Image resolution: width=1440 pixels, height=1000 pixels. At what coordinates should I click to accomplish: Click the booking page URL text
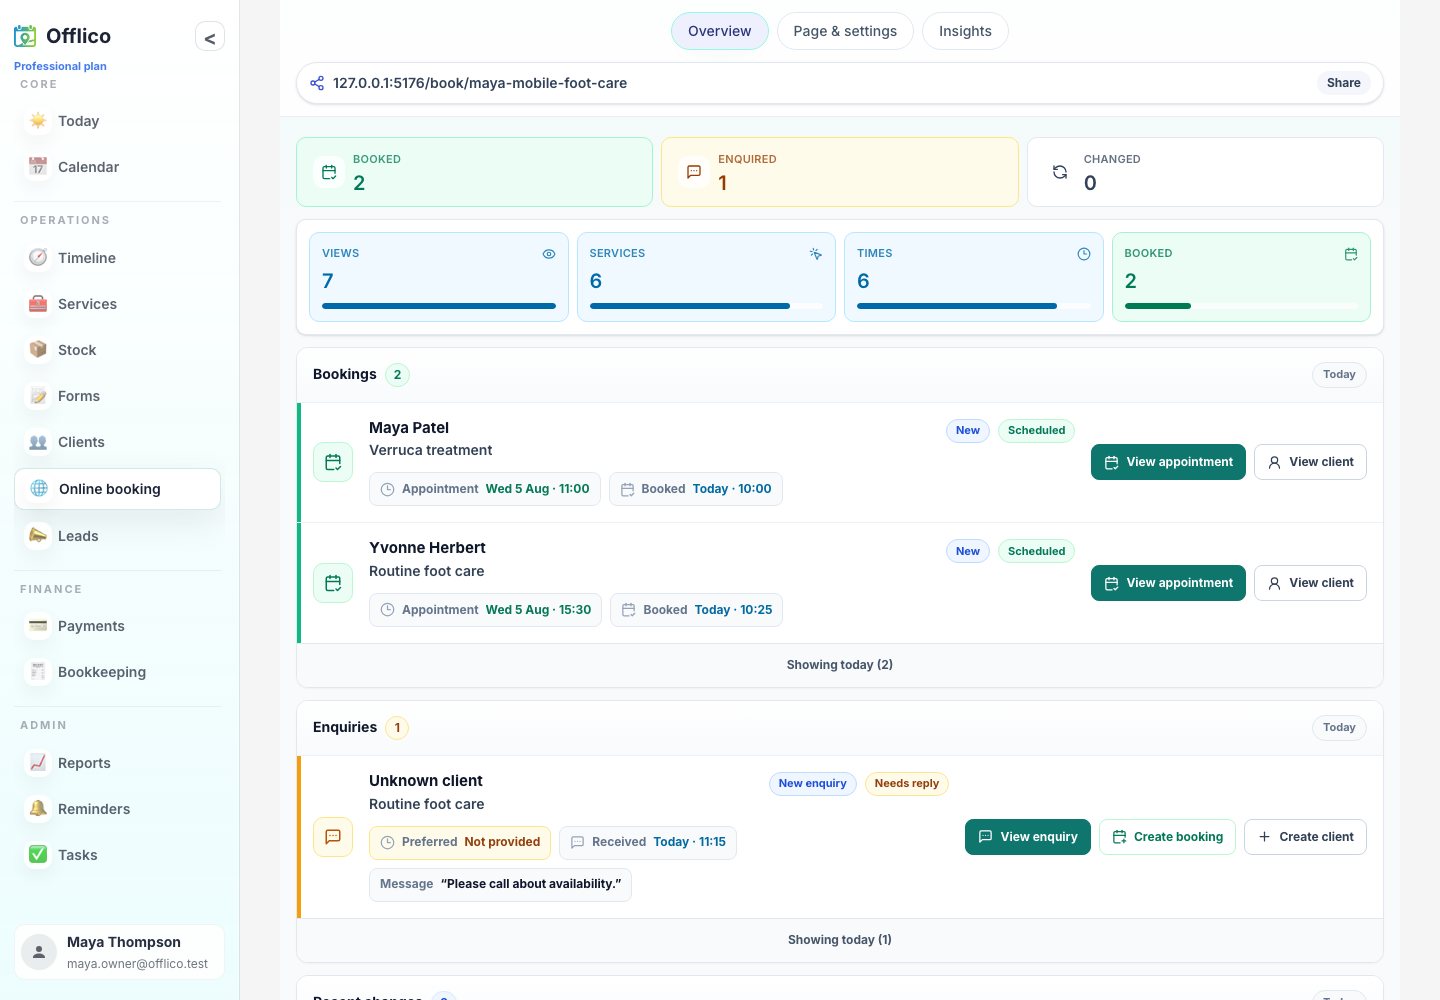pos(480,83)
